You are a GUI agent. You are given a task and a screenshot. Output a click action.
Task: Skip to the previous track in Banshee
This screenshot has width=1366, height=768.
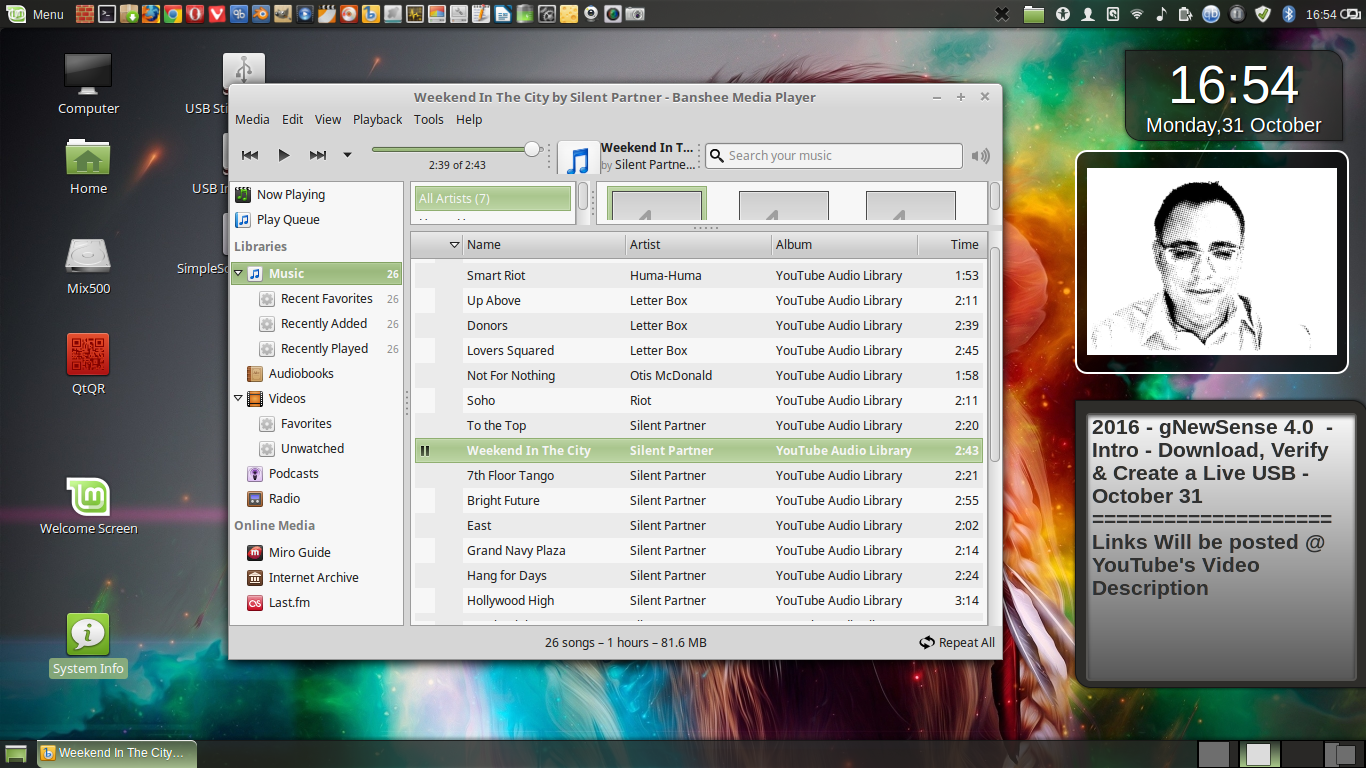click(250, 155)
